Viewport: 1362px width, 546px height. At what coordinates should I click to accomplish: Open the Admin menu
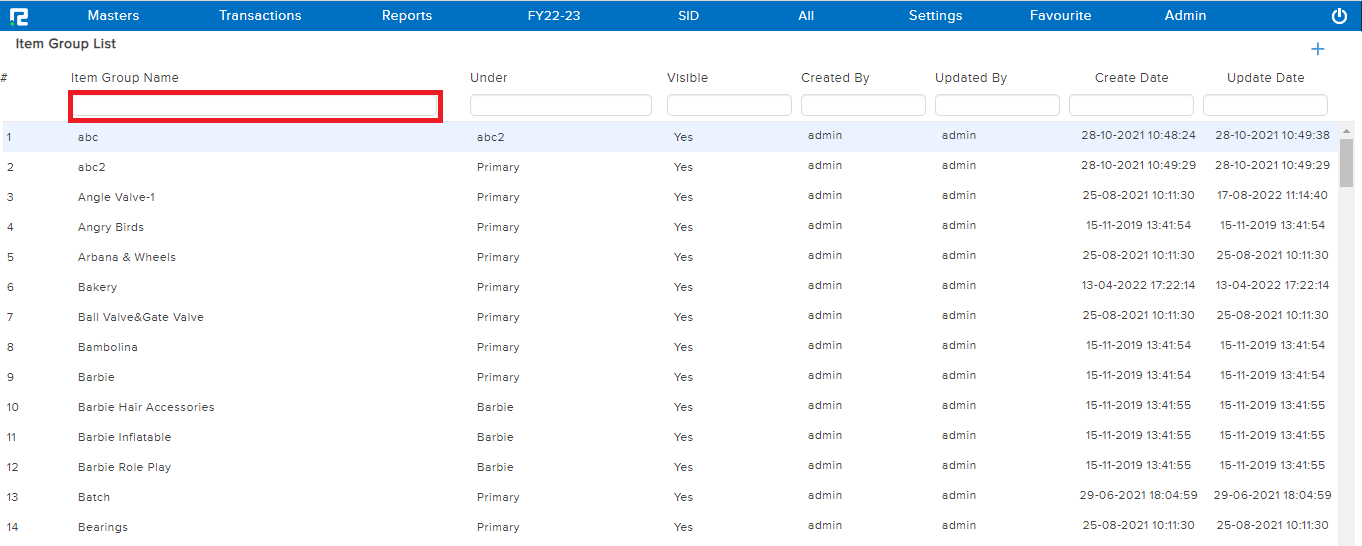pos(1185,16)
